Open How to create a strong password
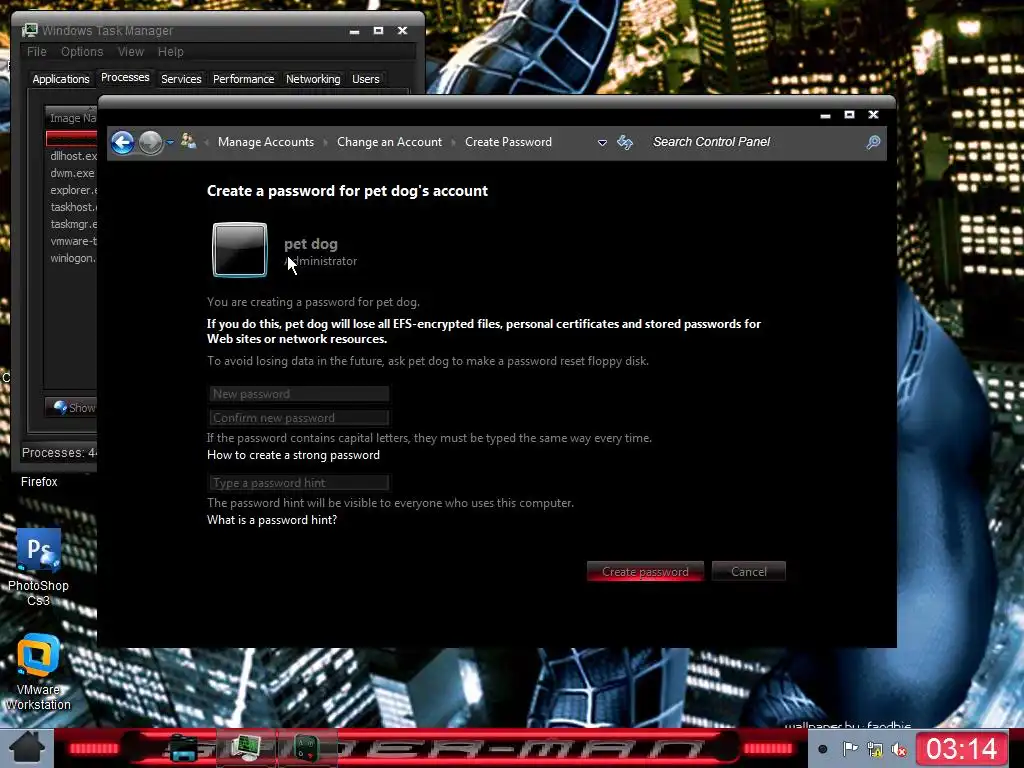The height and width of the screenshot is (768, 1024). pyautogui.click(x=293, y=455)
